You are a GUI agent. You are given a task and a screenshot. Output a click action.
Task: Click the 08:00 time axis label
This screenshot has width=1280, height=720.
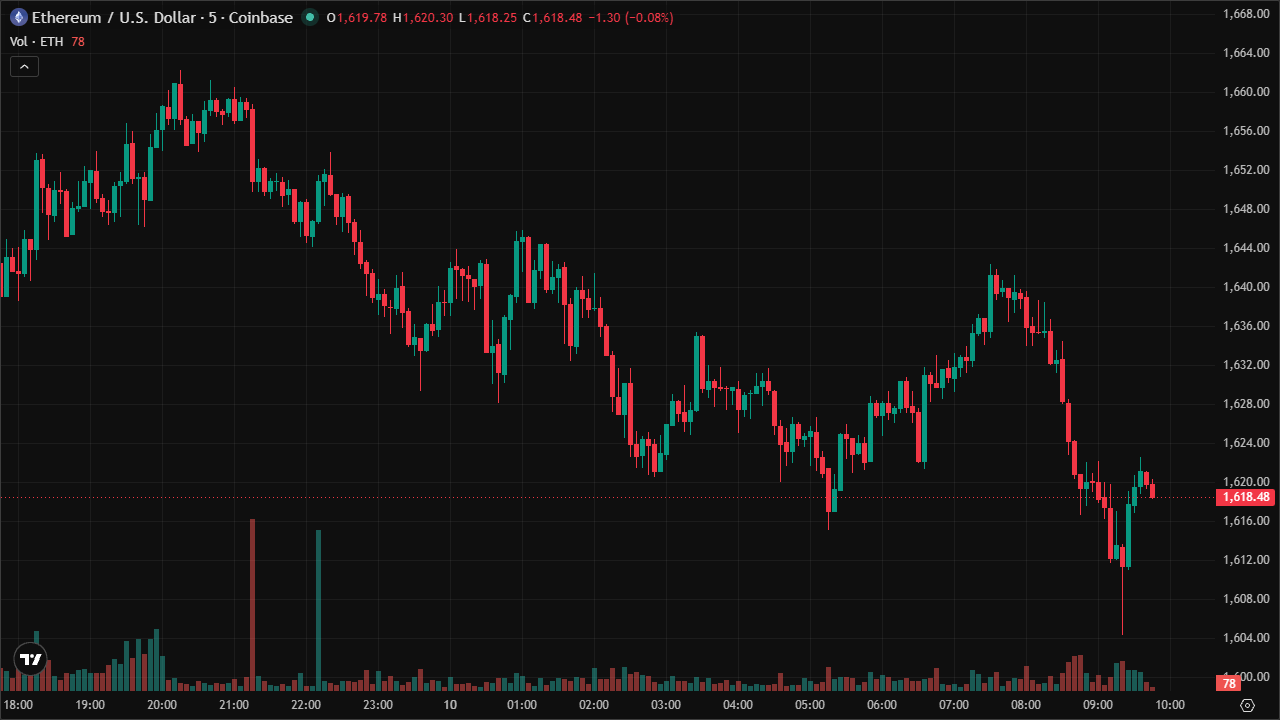[1026, 704]
